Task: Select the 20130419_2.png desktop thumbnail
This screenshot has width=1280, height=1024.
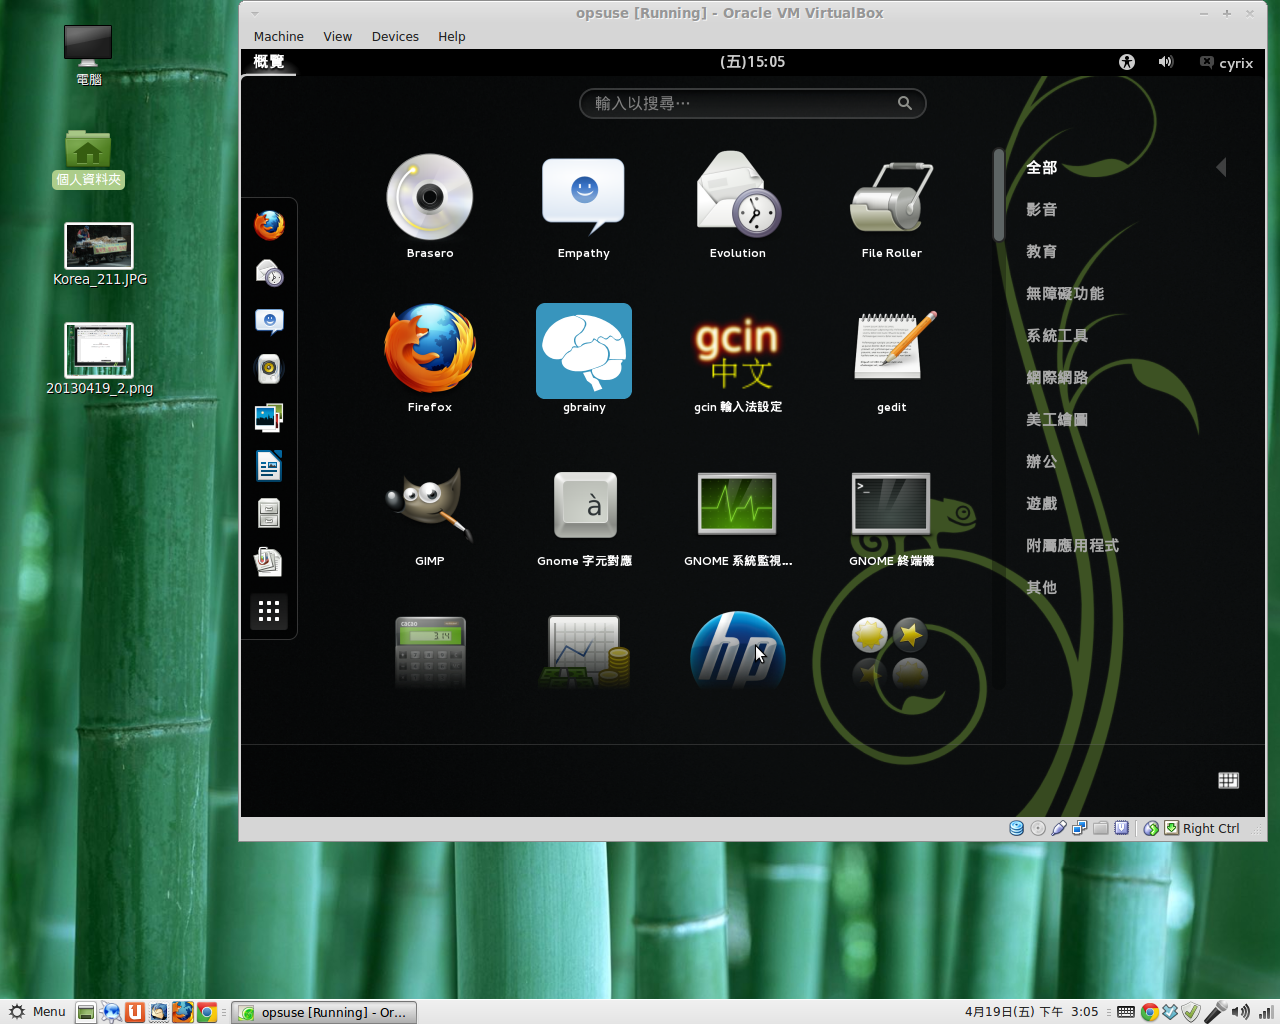Action: 99,359
